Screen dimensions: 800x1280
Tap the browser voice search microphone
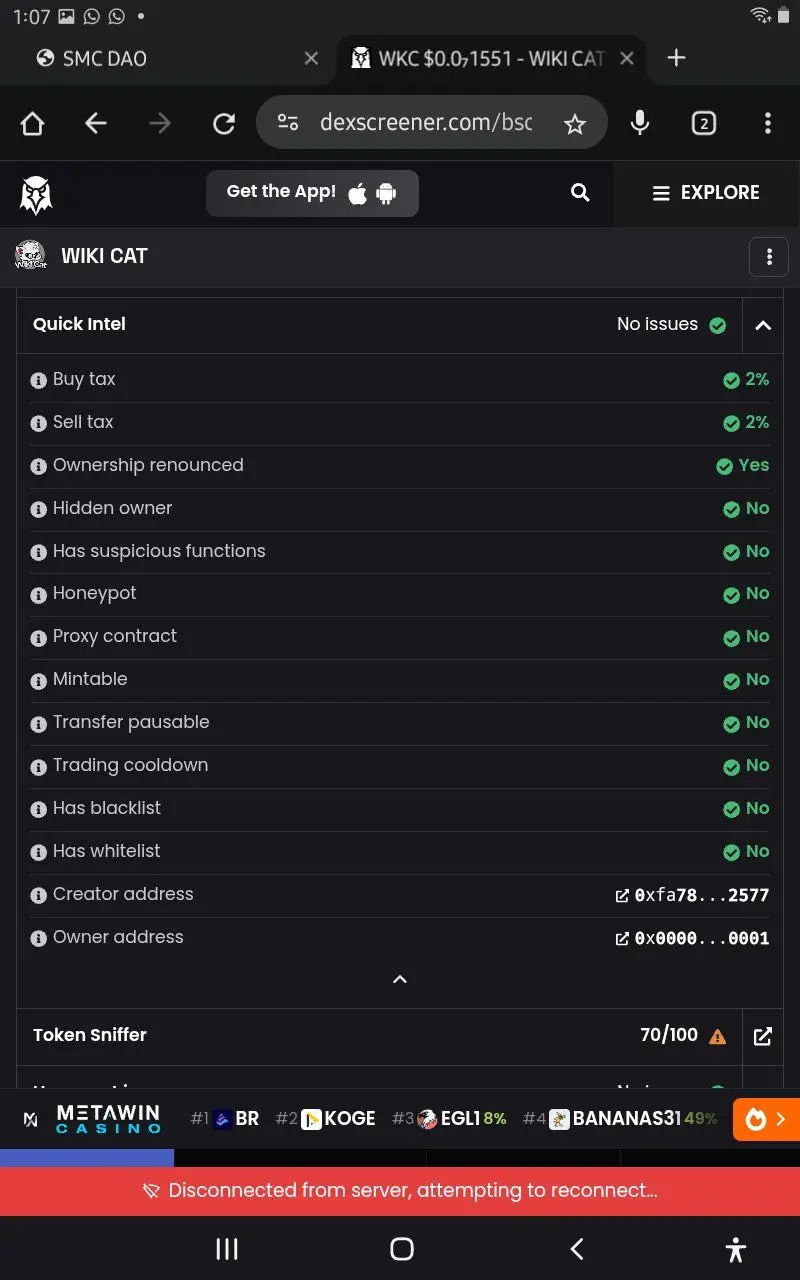click(640, 123)
